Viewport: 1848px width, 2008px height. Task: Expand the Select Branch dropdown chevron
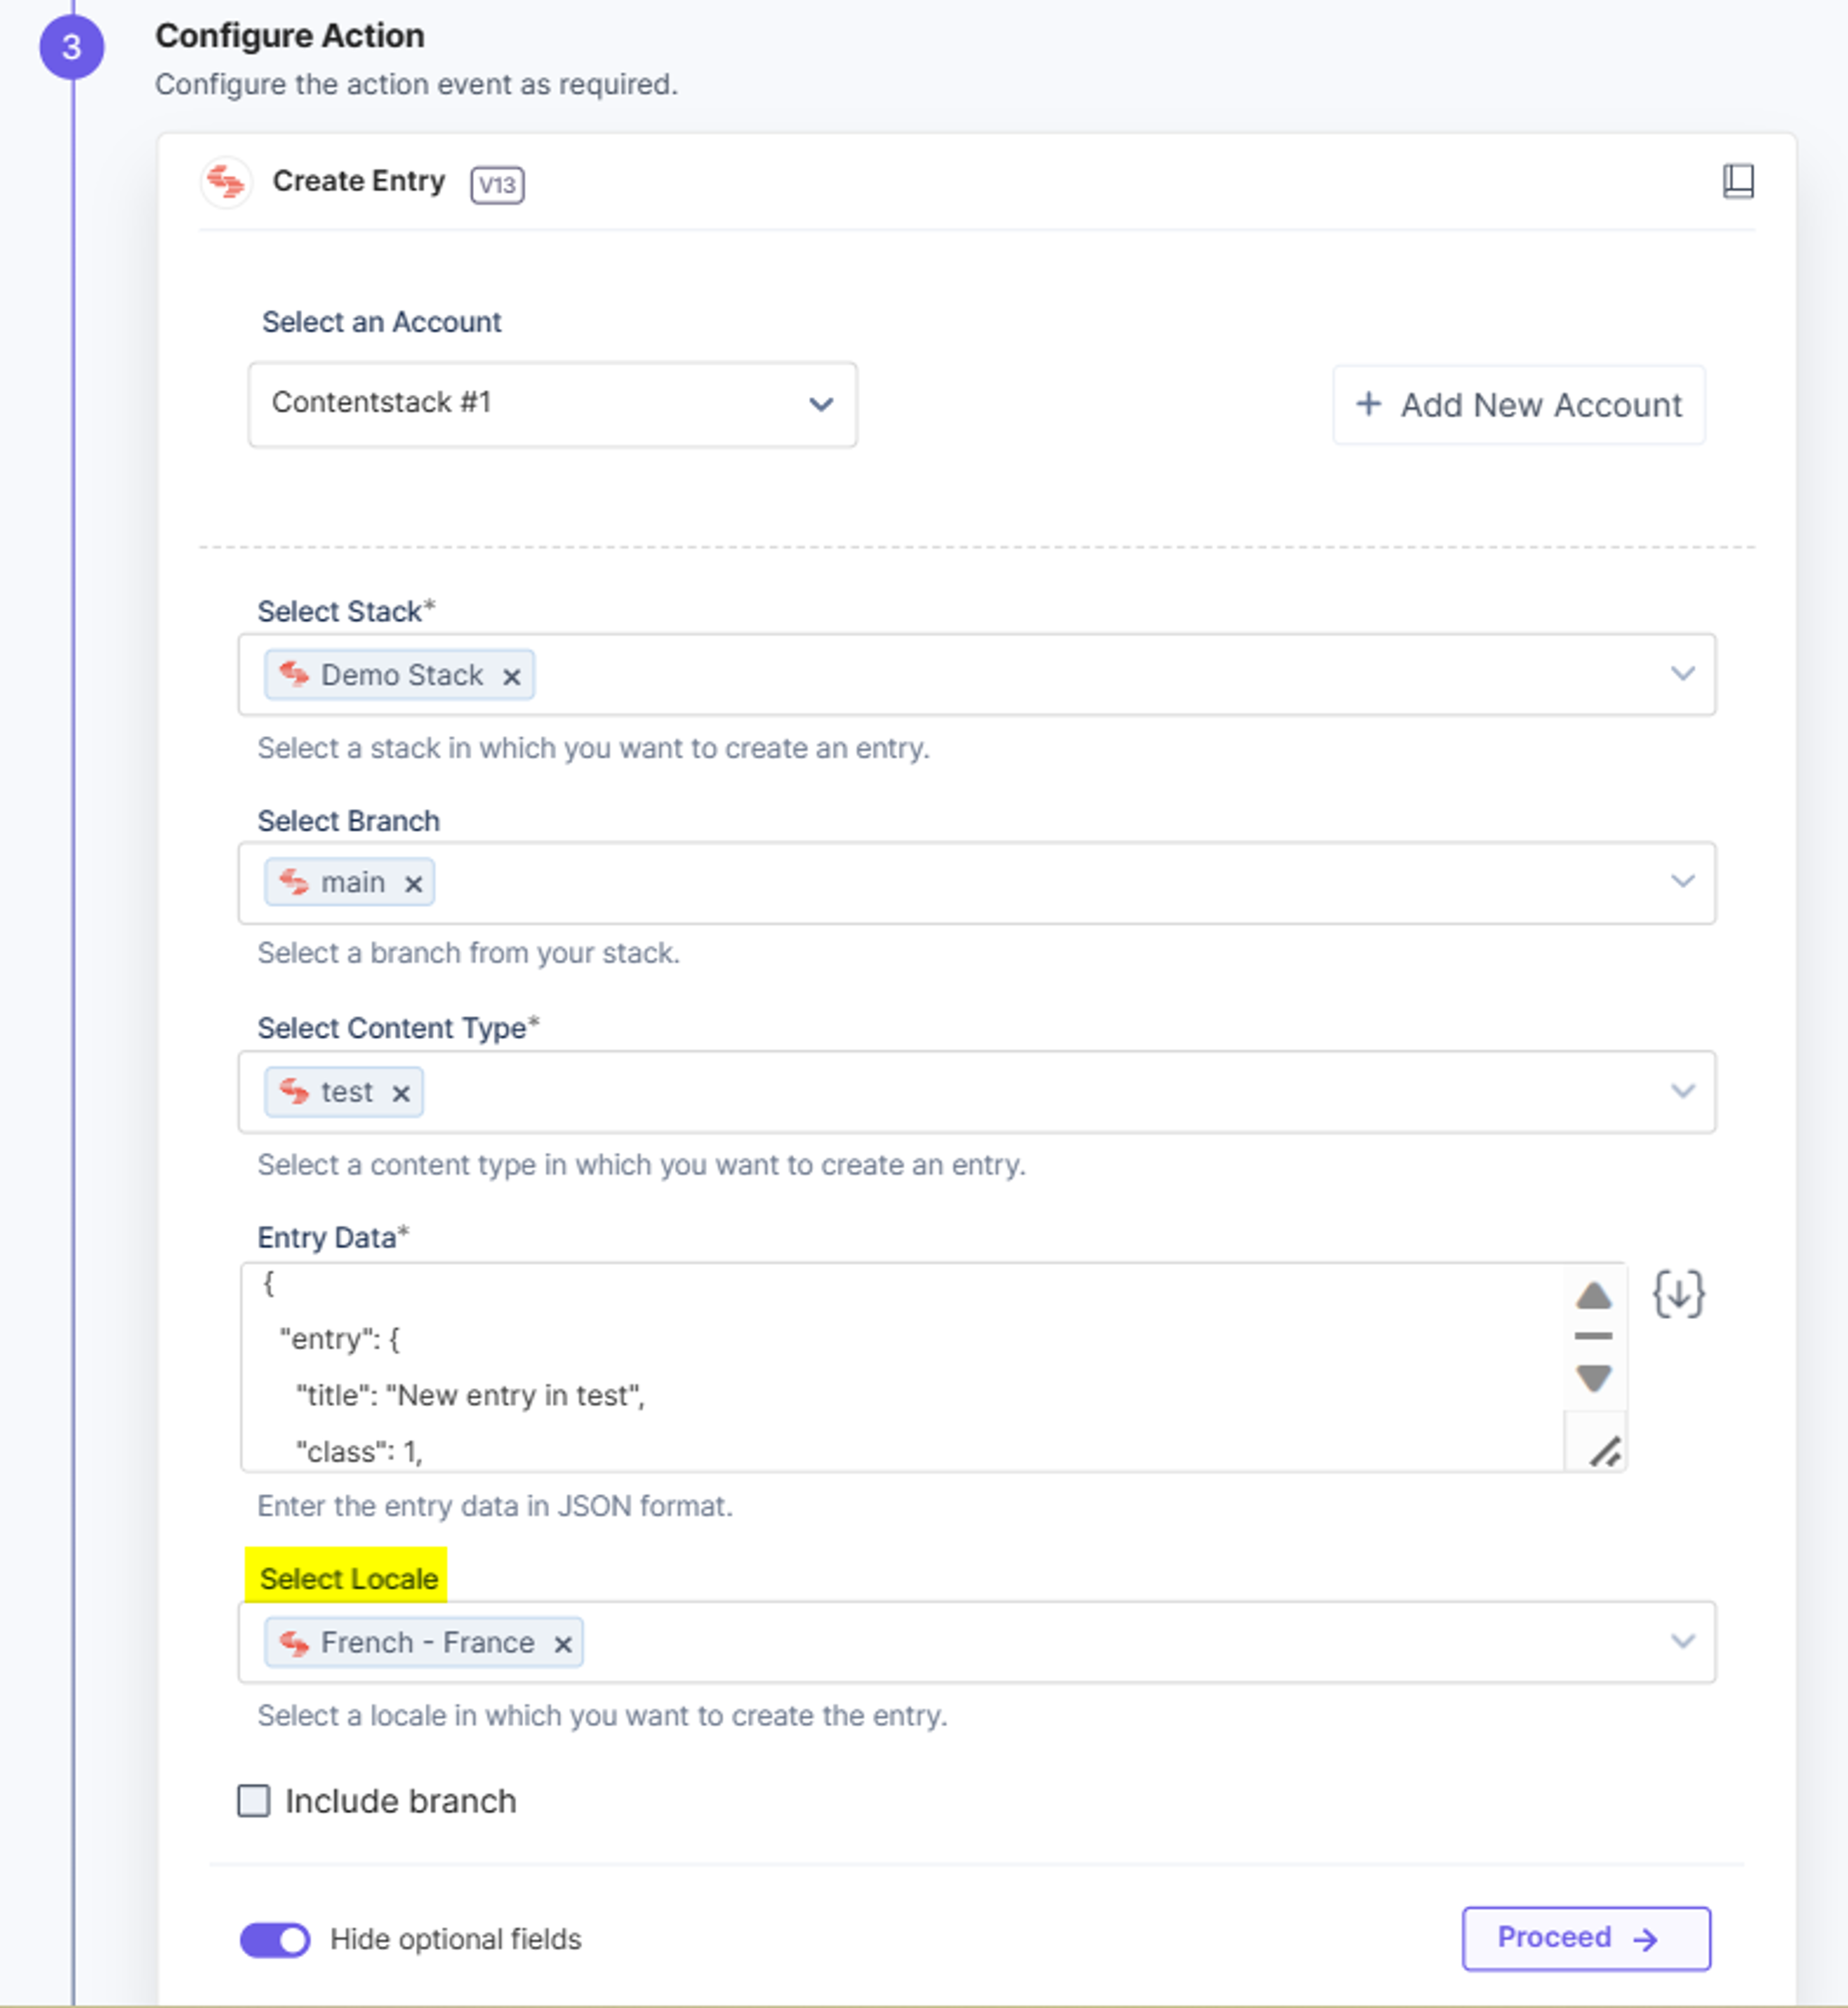coord(1683,881)
